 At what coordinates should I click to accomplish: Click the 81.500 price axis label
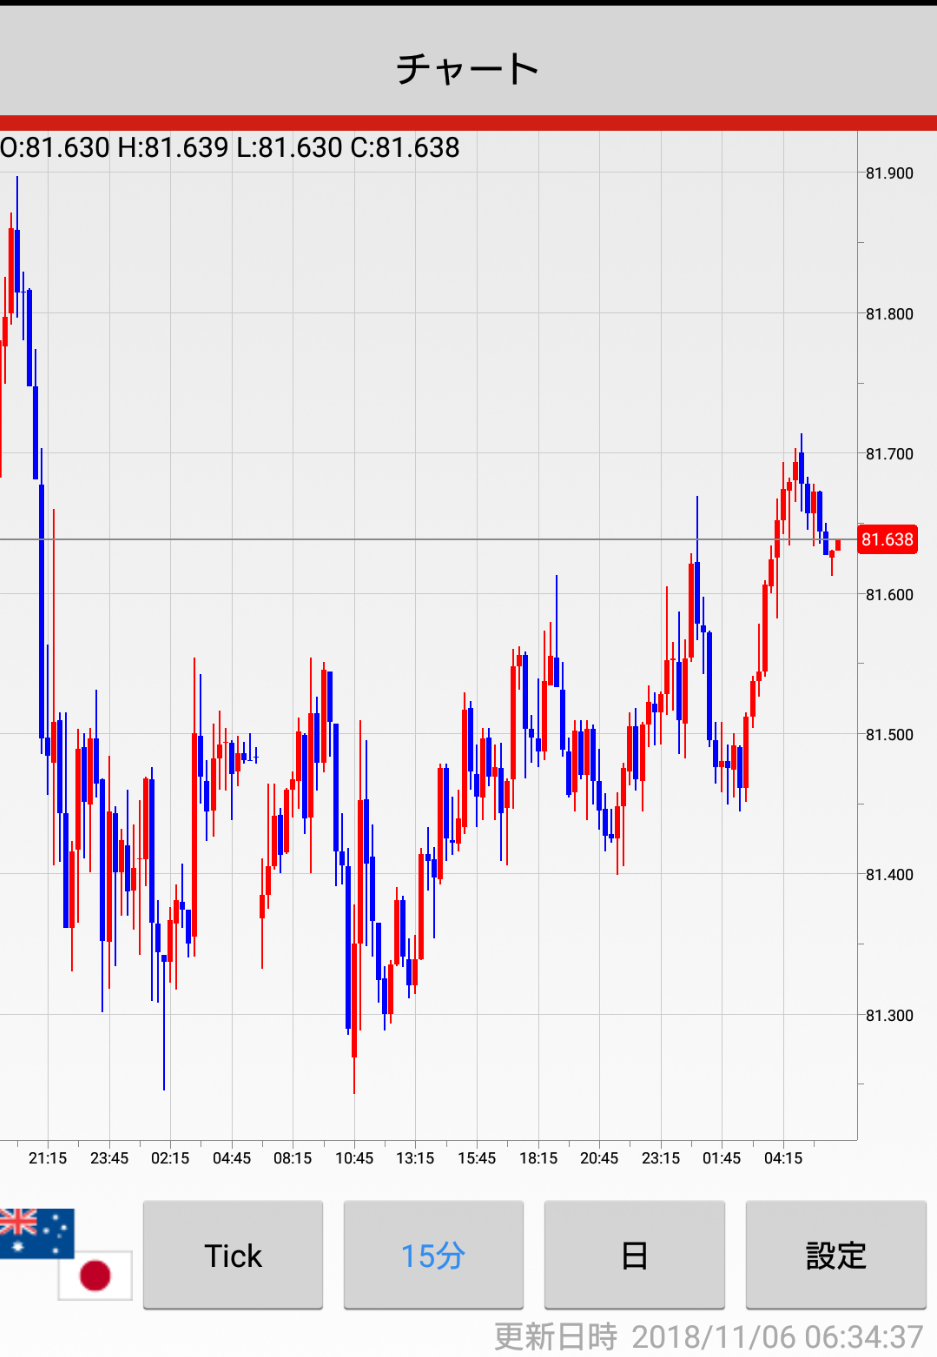pyautogui.click(x=889, y=735)
